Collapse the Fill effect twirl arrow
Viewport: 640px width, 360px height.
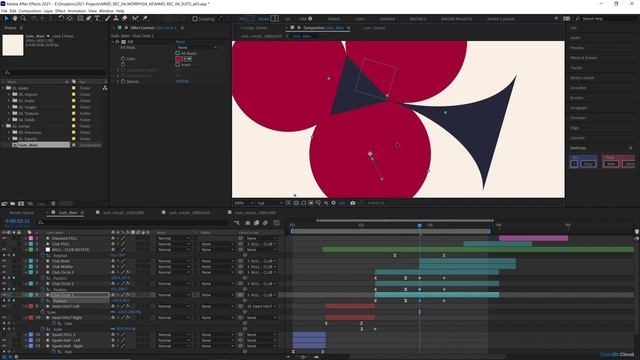click(113, 42)
